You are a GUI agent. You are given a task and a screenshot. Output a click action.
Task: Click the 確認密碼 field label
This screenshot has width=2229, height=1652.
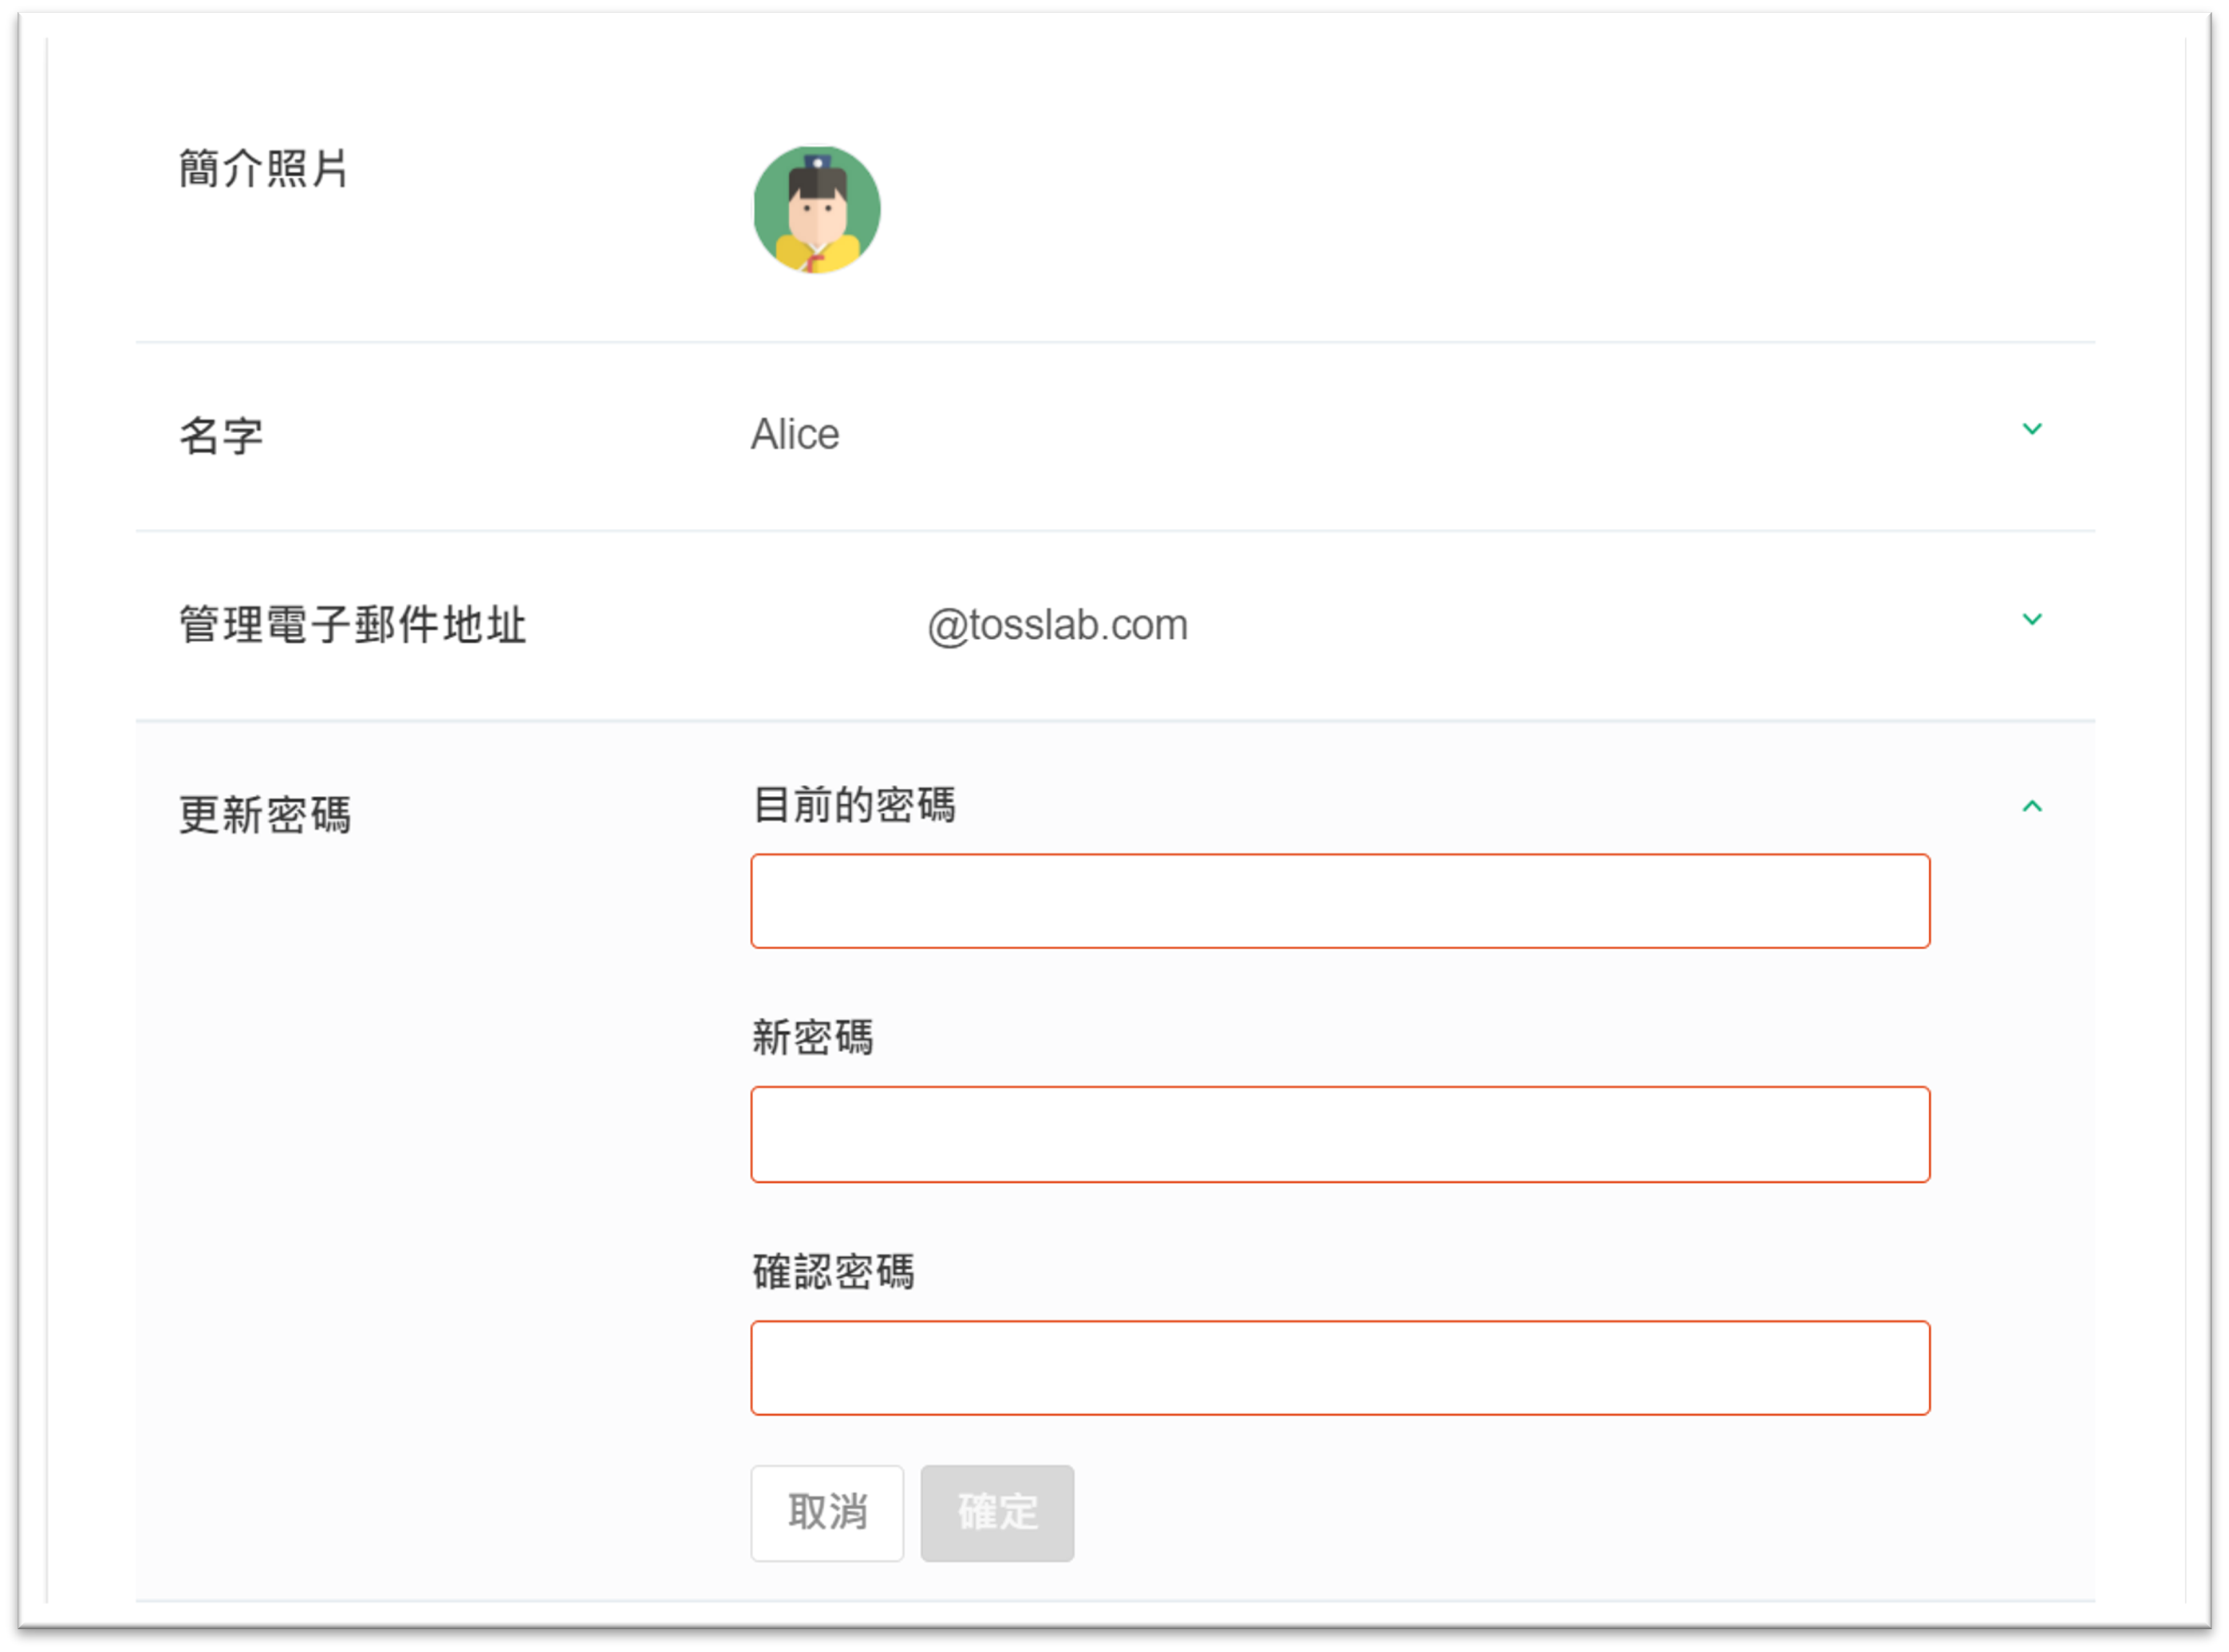point(833,1271)
